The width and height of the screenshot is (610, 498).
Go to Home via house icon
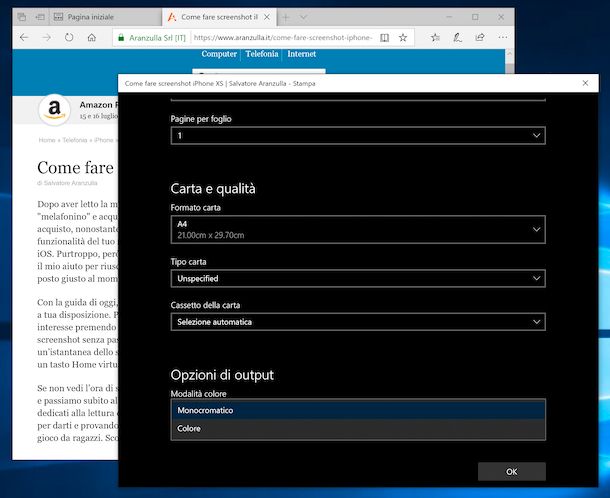pos(92,37)
